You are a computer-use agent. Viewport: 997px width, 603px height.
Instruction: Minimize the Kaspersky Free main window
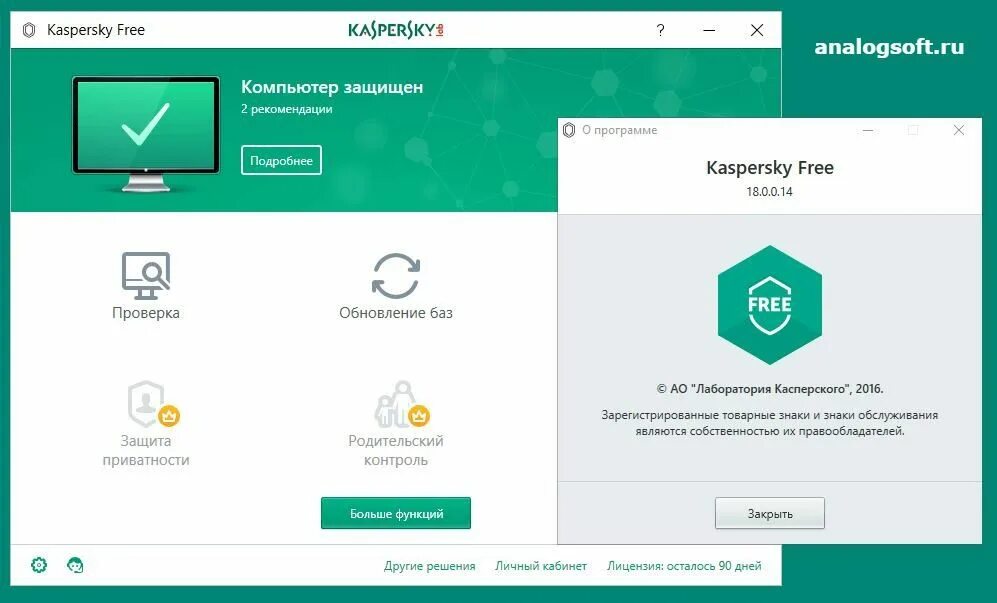pyautogui.click(x=710, y=30)
